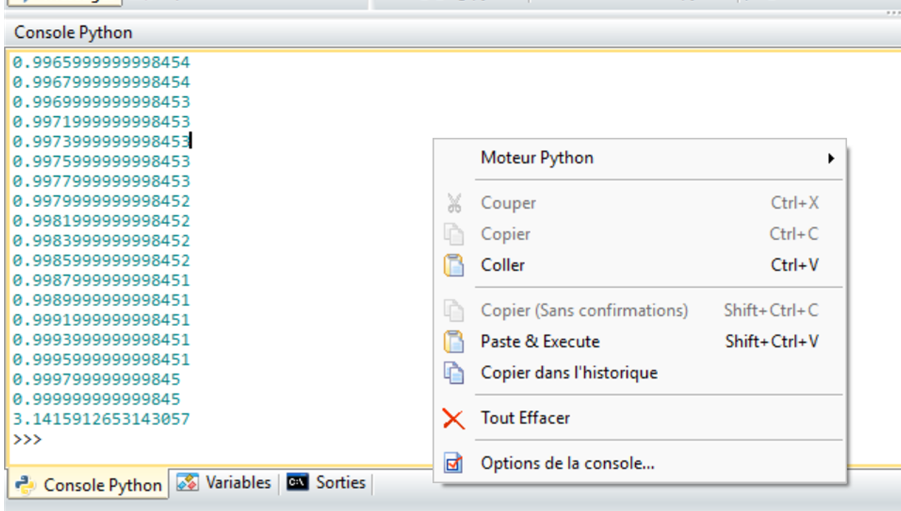Click the Variables tab icon

(x=187, y=483)
